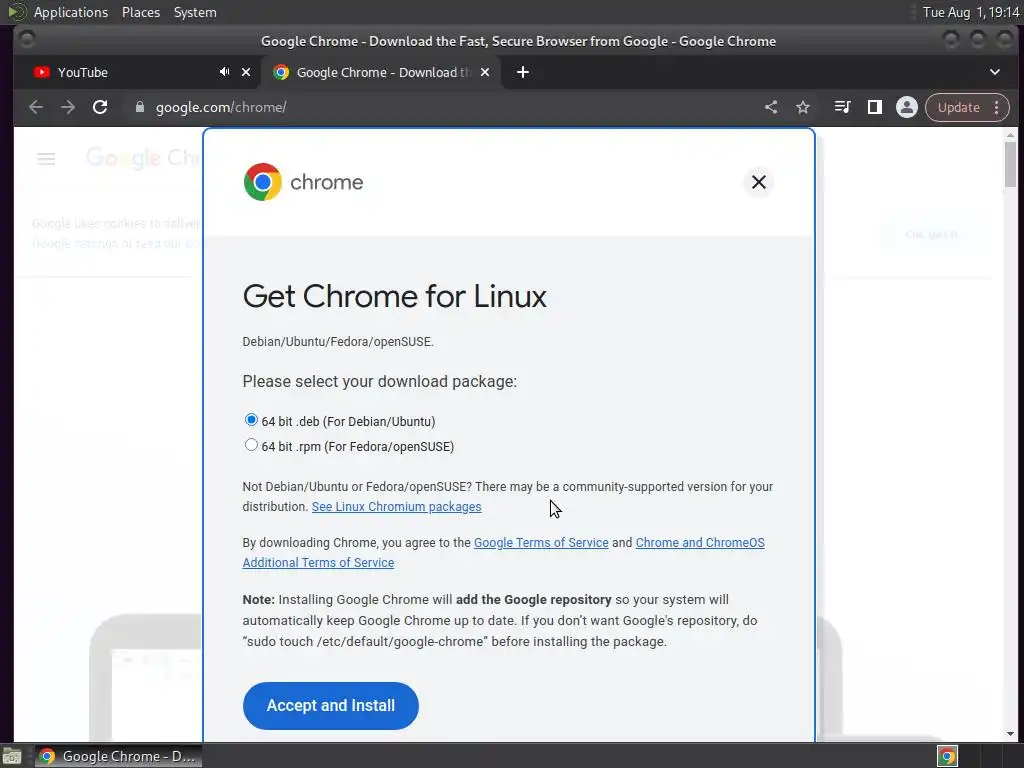Image resolution: width=1024 pixels, height=768 pixels.
Task: Click Accept and Install button
Action: tap(330, 705)
